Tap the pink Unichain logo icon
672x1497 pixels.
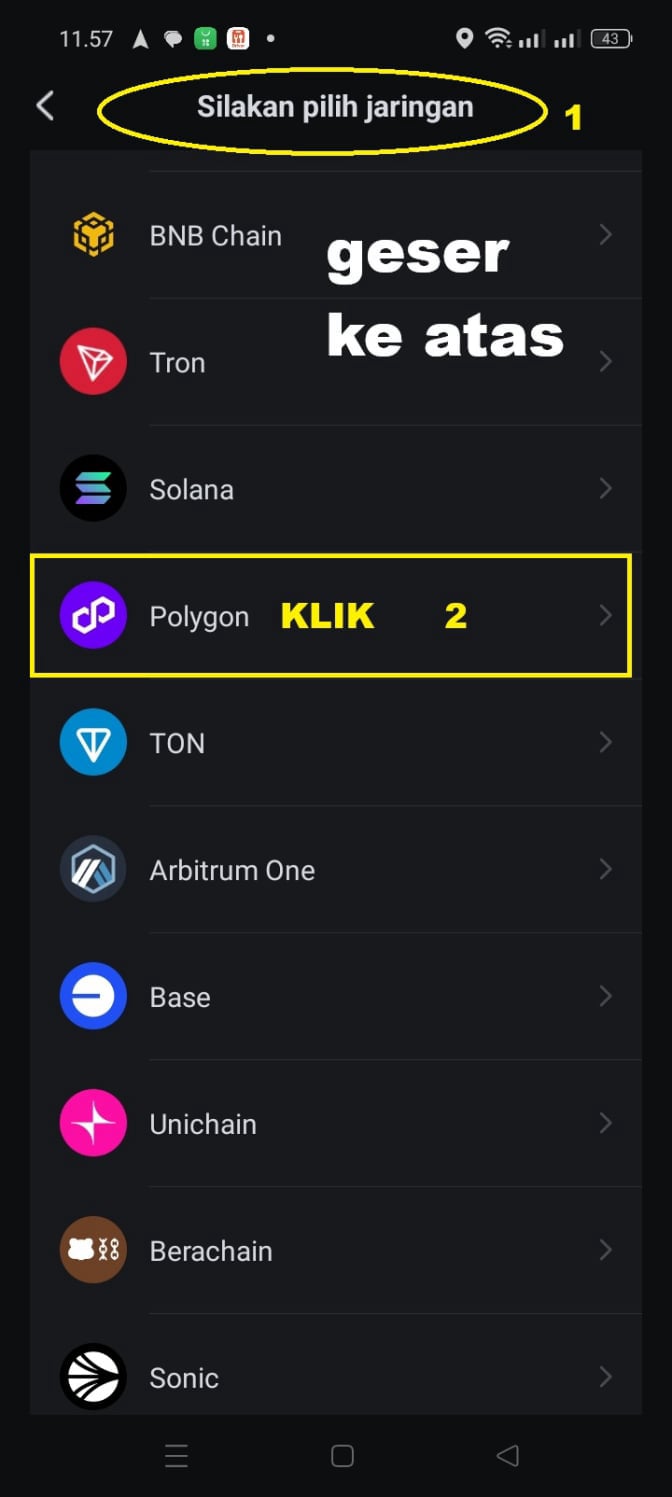pos(93,1124)
